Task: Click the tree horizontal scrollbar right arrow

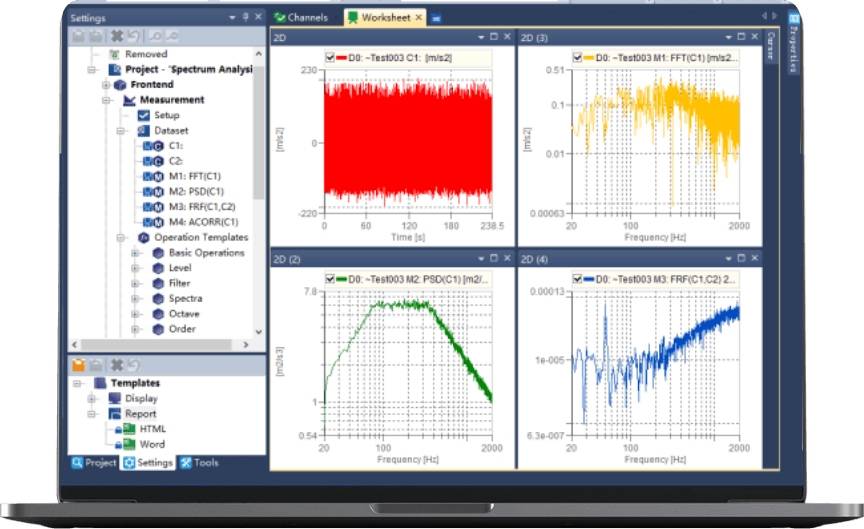Action: (x=246, y=344)
